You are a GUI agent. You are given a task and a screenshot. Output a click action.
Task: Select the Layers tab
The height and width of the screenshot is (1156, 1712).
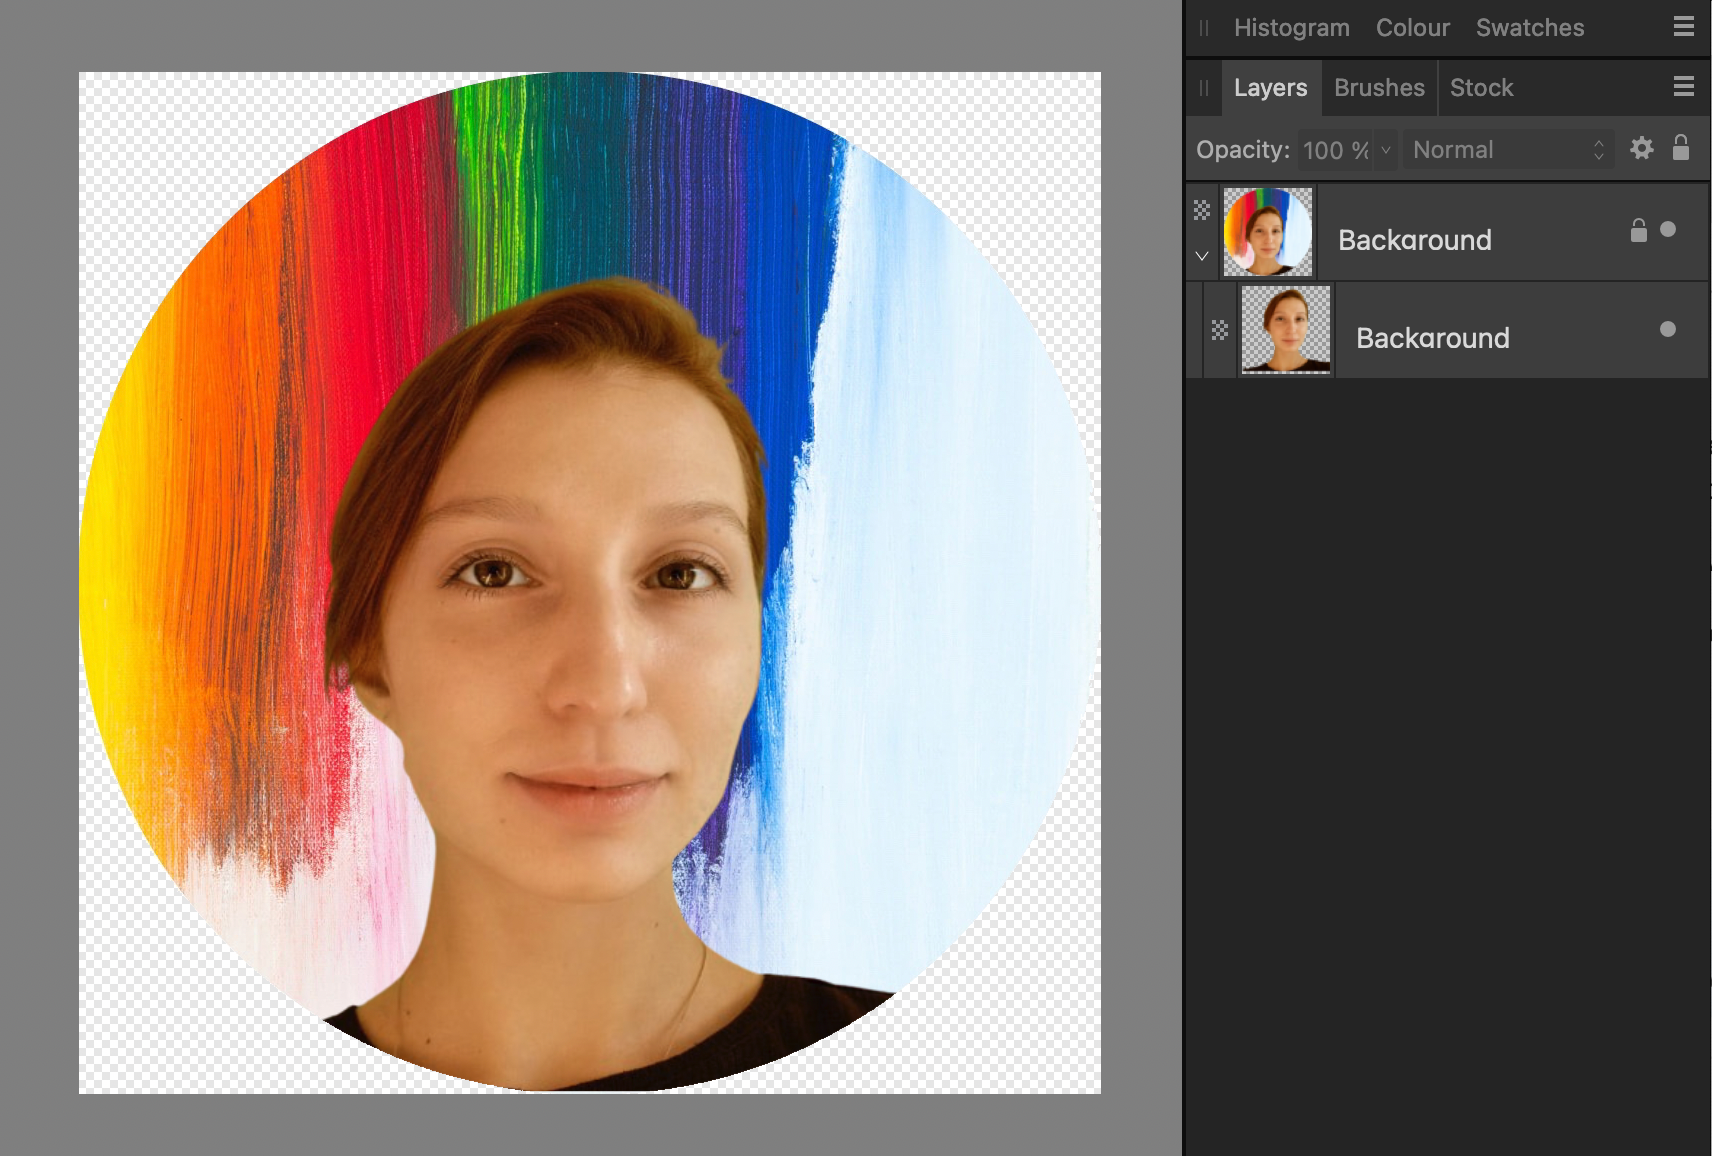(1270, 88)
